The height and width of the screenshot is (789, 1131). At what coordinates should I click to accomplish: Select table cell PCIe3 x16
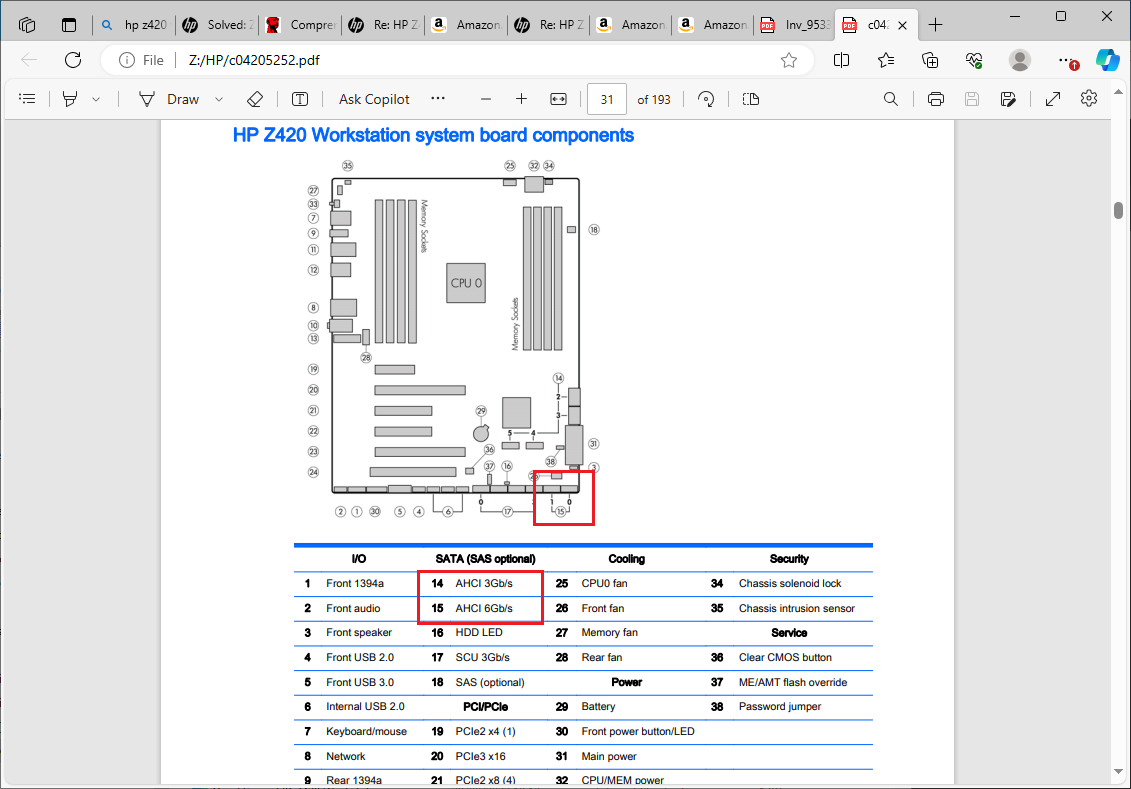point(480,756)
